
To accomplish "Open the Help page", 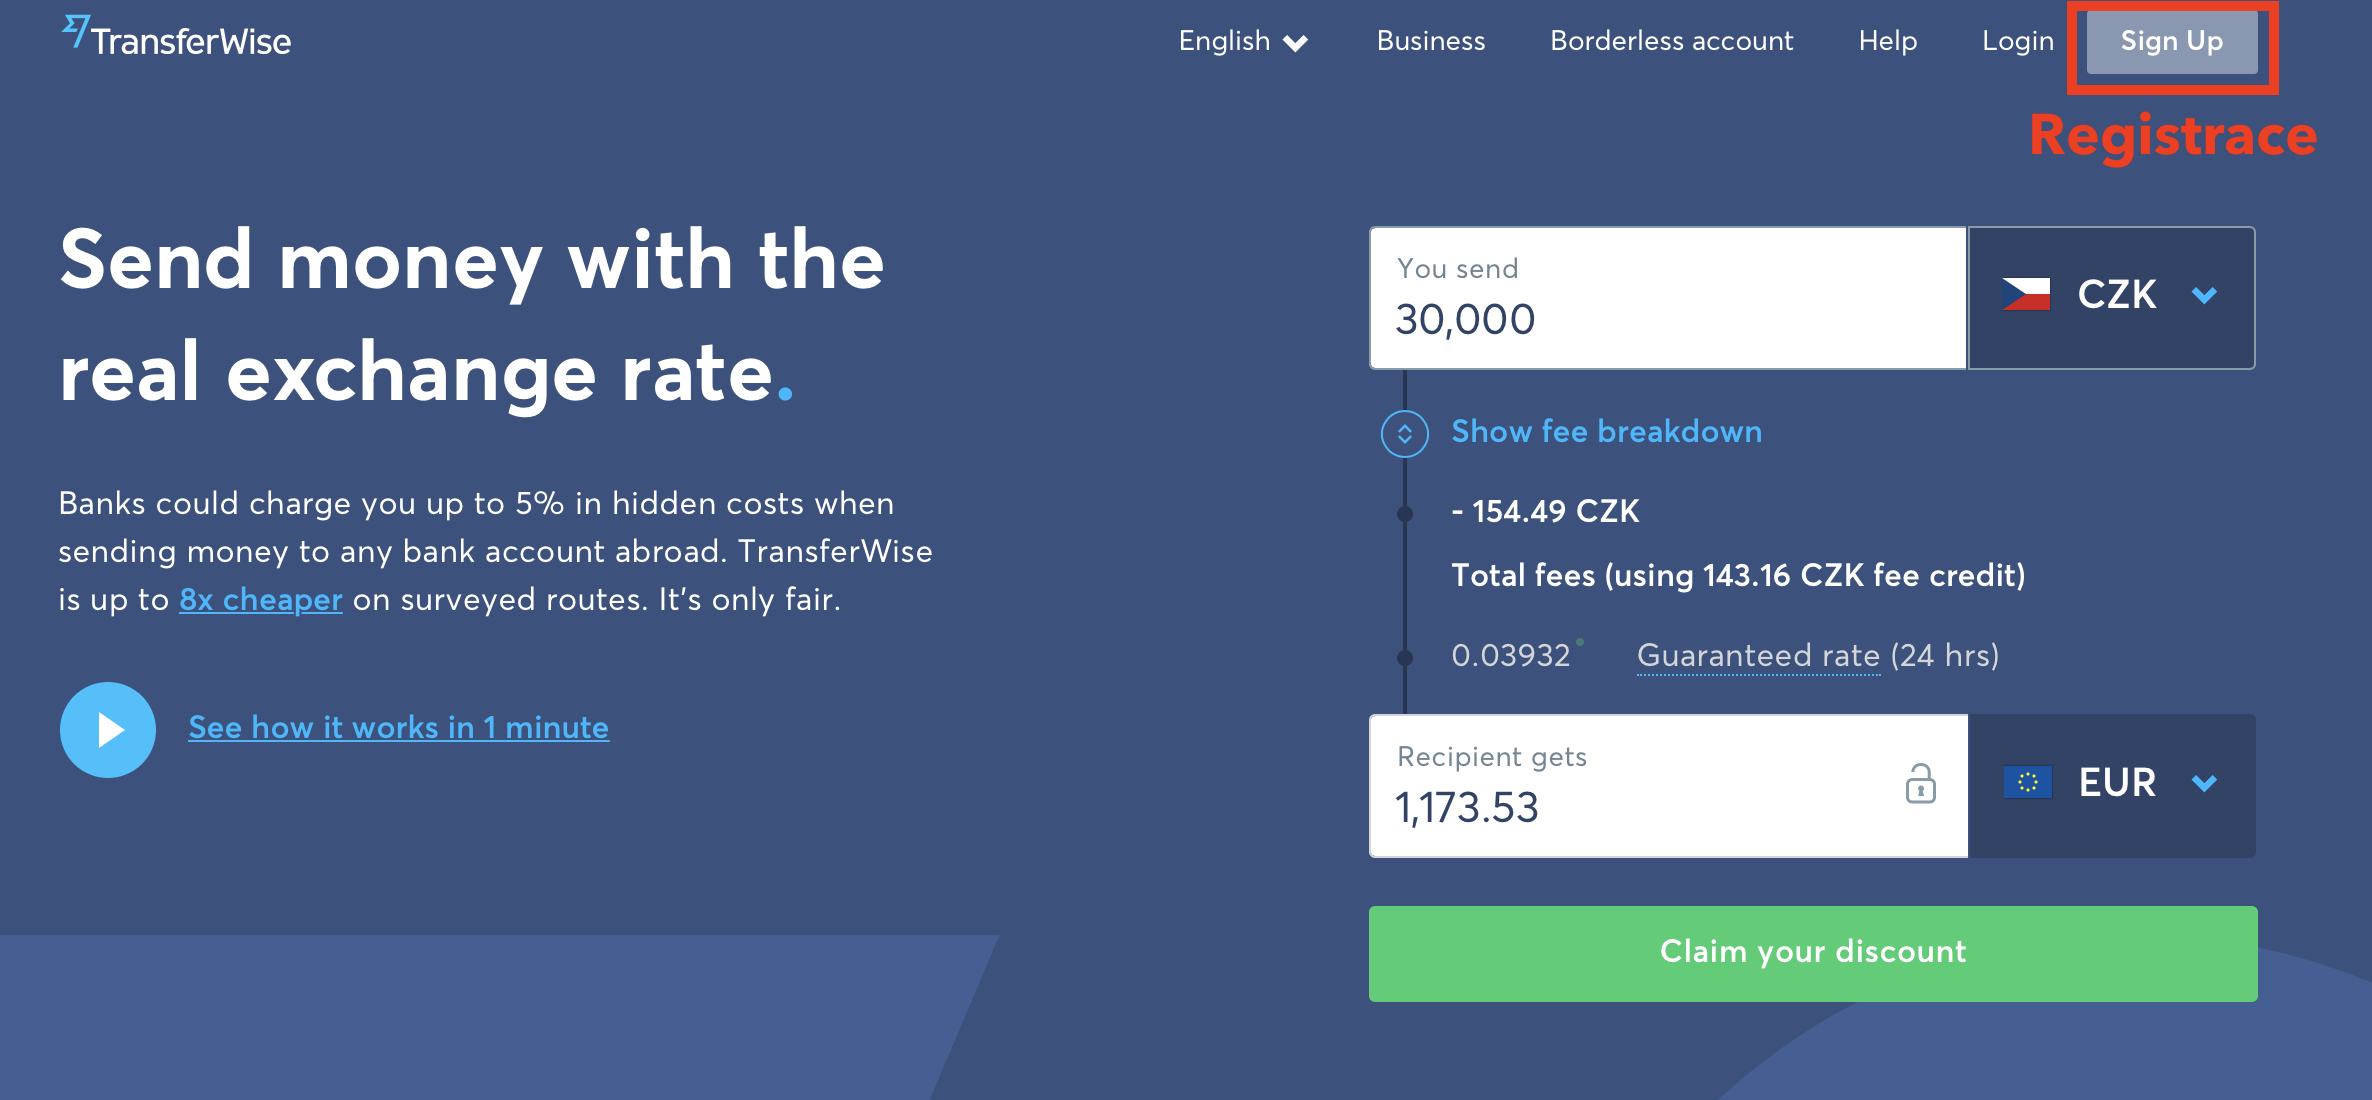I will 1887,41.
